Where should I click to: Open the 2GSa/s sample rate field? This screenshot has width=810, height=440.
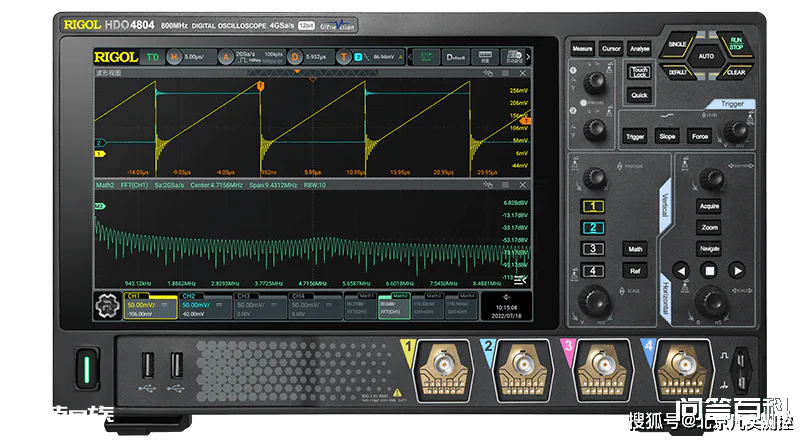pyautogui.click(x=245, y=54)
